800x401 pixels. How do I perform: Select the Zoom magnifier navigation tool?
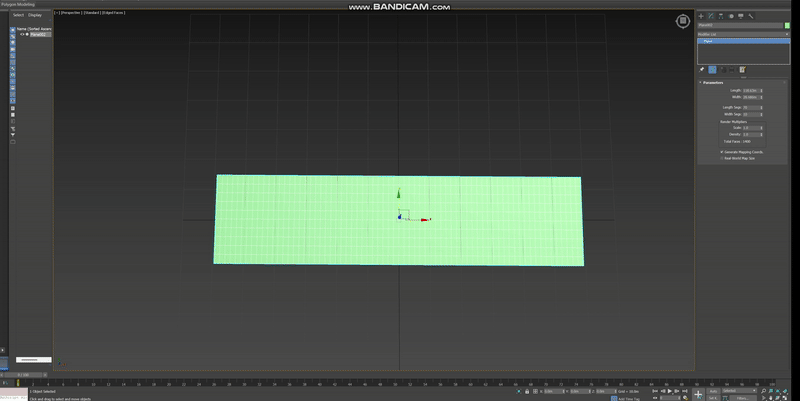[763, 391]
